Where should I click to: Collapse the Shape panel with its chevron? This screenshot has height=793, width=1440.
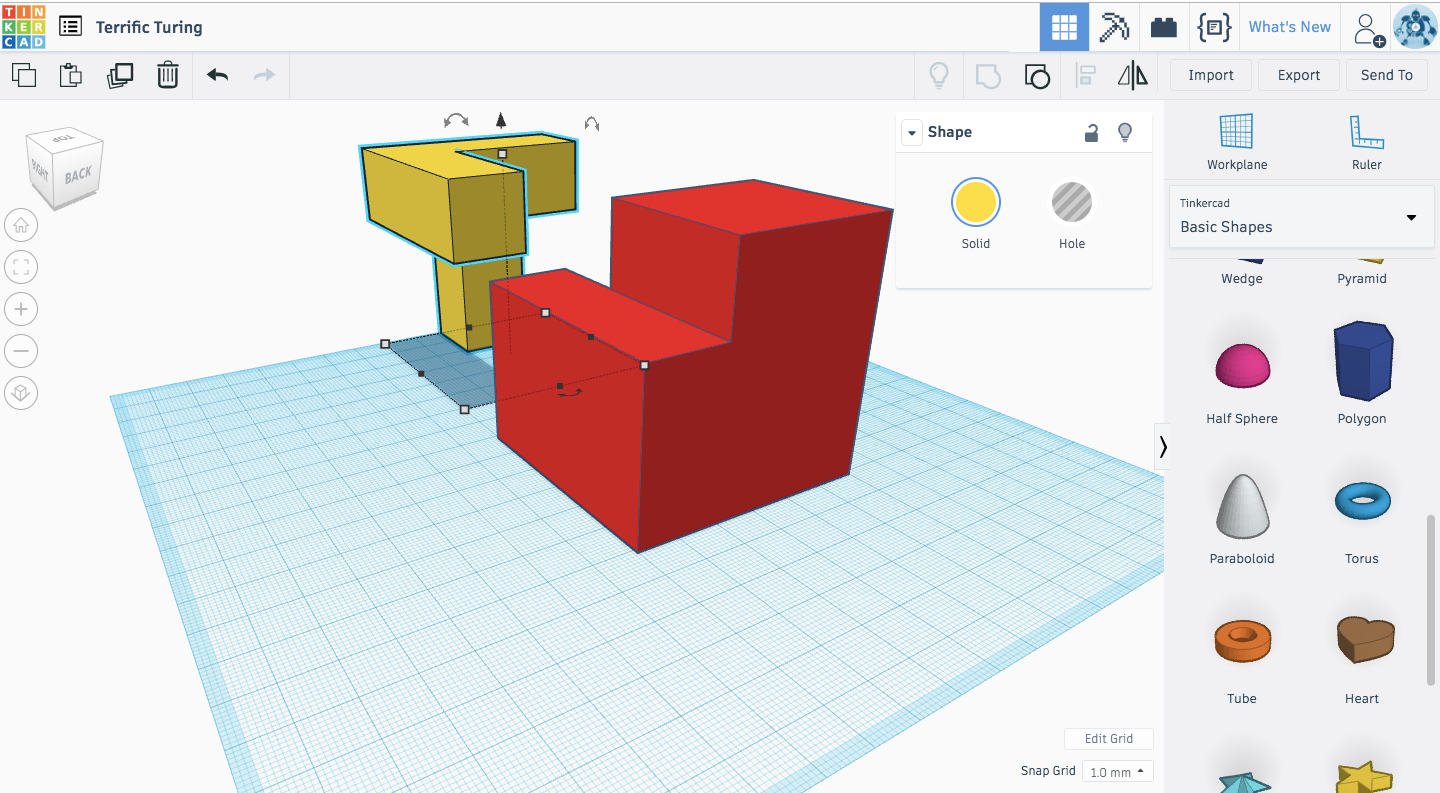pyautogui.click(x=911, y=131)
